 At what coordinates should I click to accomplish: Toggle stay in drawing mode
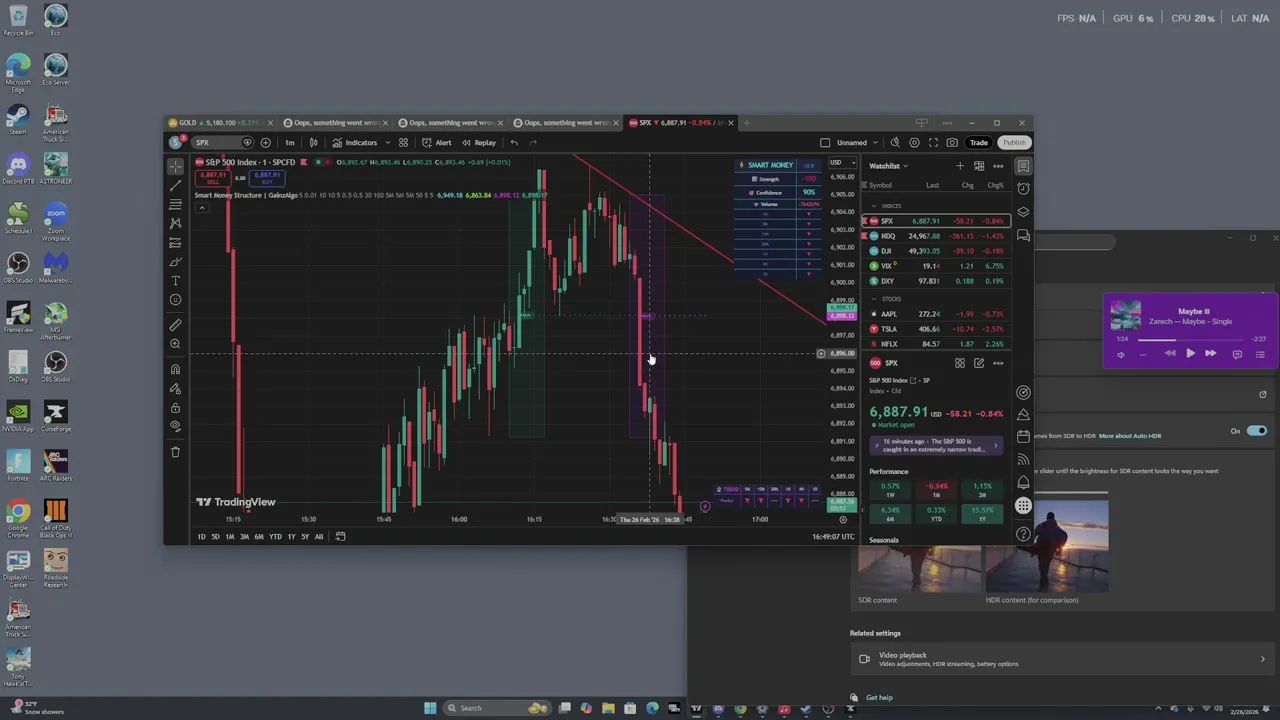(176, 388)
